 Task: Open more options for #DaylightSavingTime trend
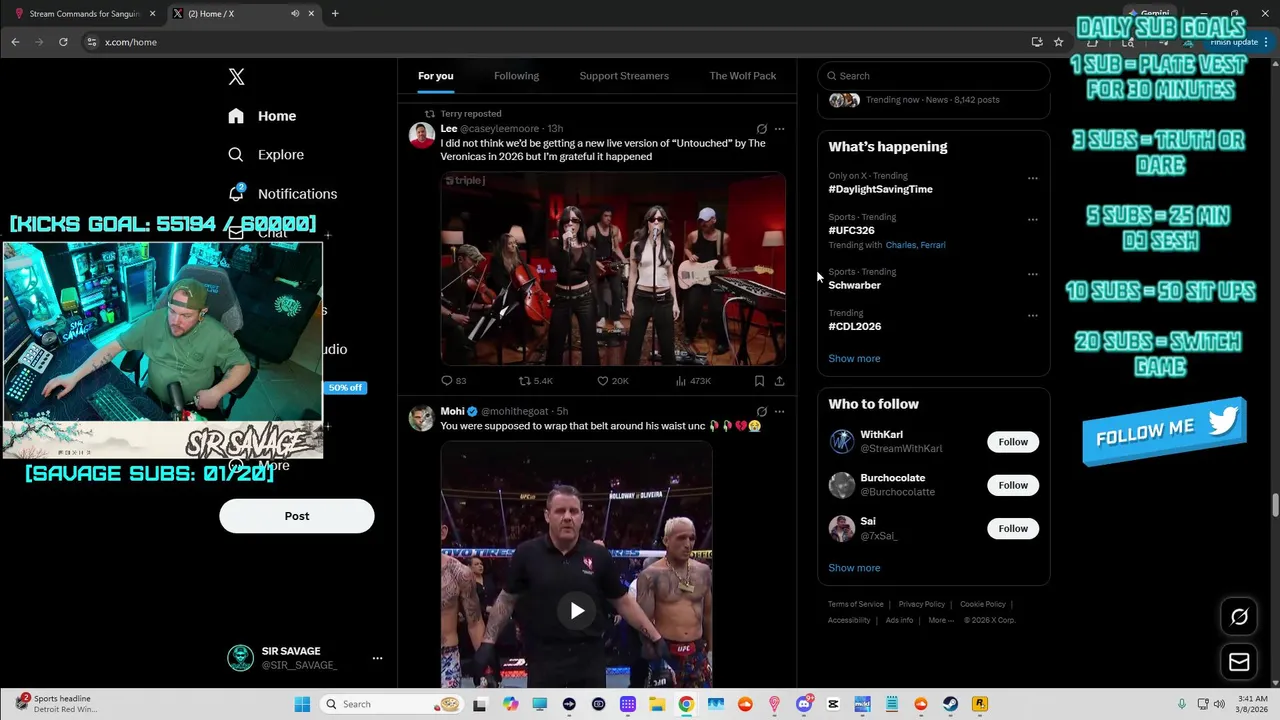pos(1033,179)
